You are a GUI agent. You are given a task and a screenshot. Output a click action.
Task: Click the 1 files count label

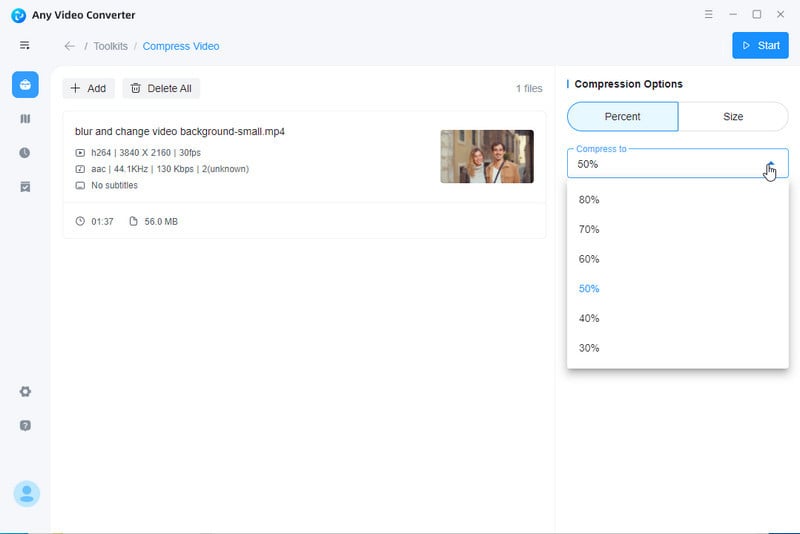tap(529, 89)
